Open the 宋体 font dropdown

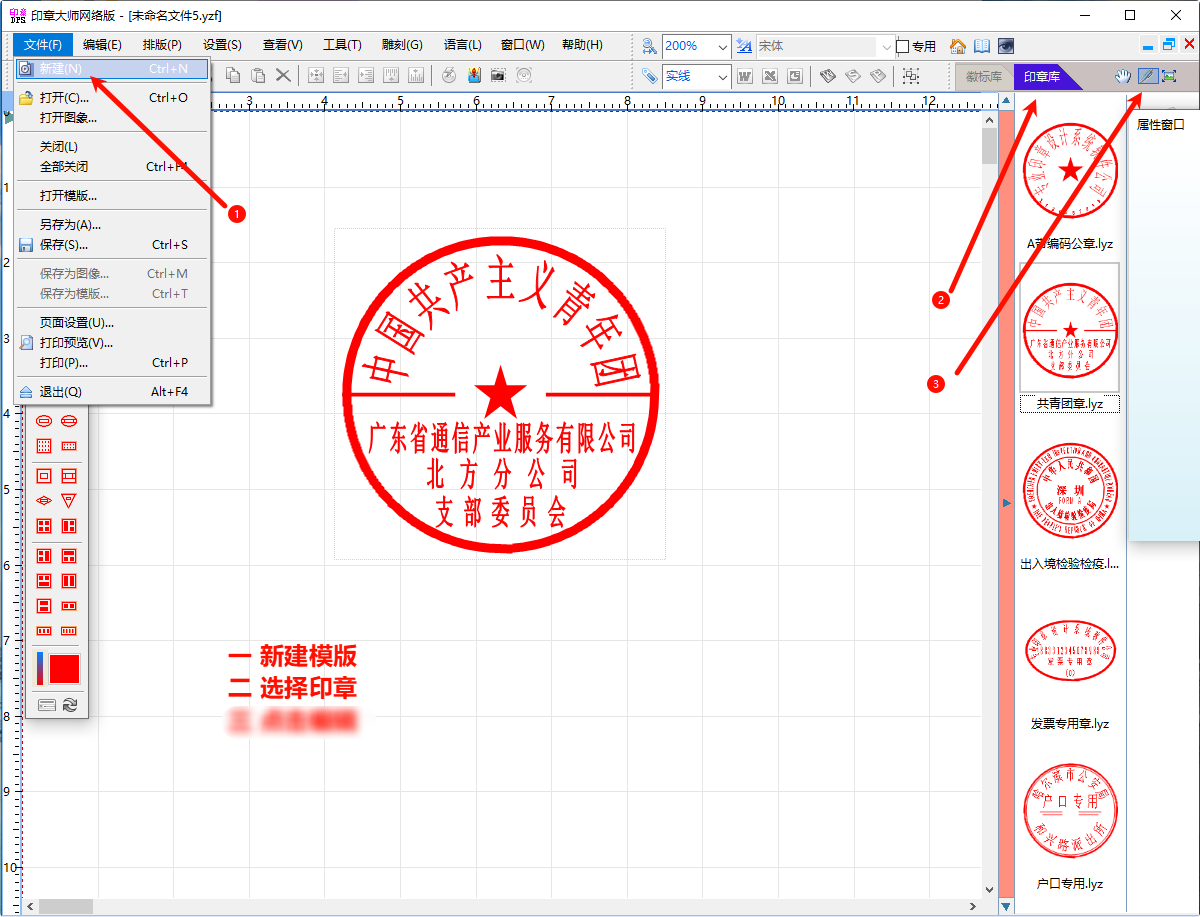click(x=886, y=46)
